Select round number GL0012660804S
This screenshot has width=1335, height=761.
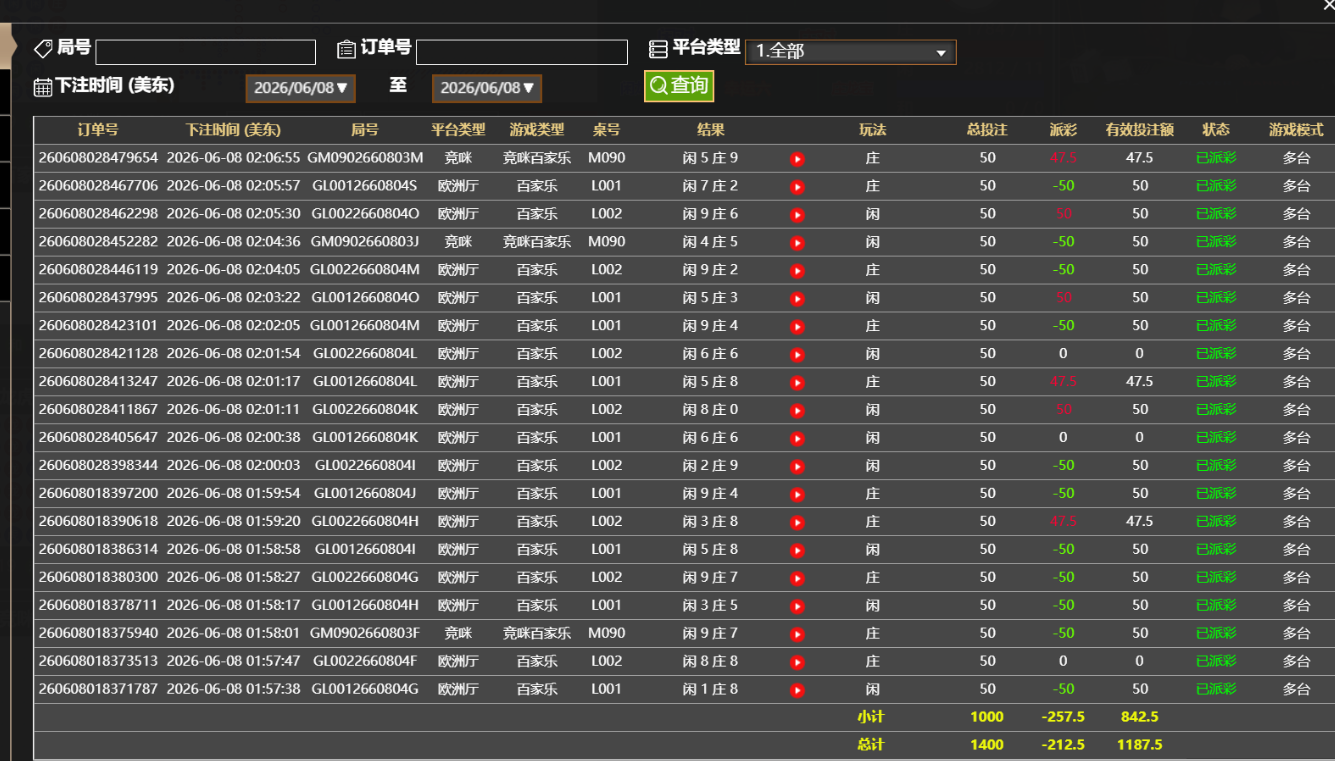(x=365, y=186)
